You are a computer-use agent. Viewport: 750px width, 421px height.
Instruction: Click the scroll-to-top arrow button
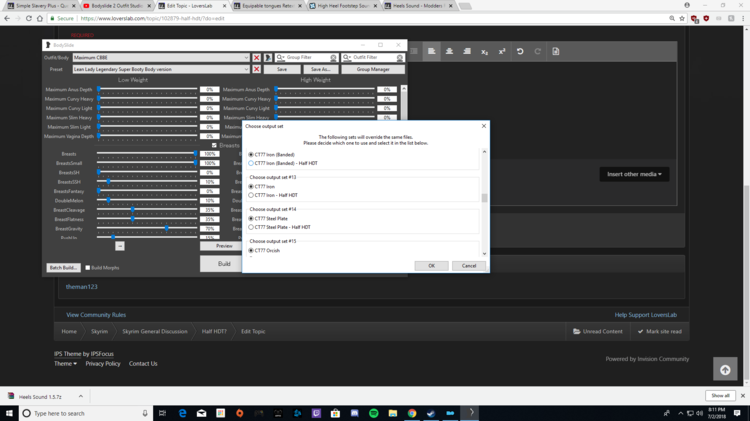point(725,369)
